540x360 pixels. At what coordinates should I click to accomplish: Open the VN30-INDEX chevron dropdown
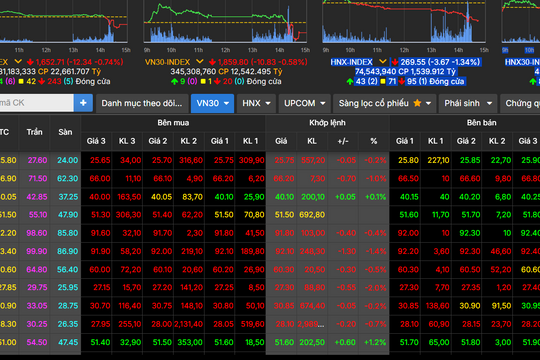200,62
